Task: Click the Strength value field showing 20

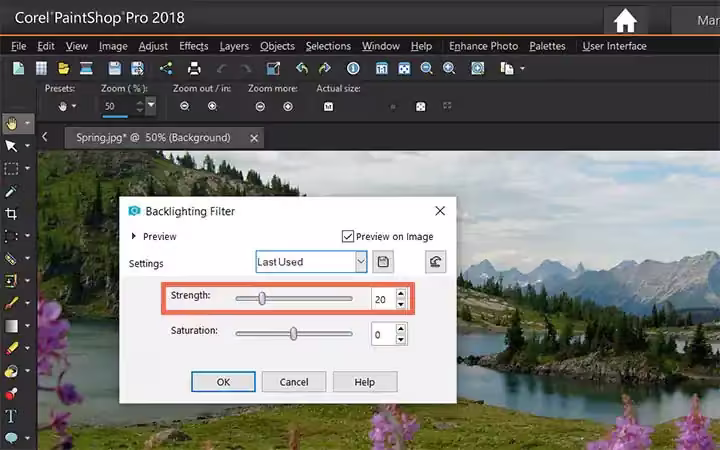Action: click(x=383, y=299)
